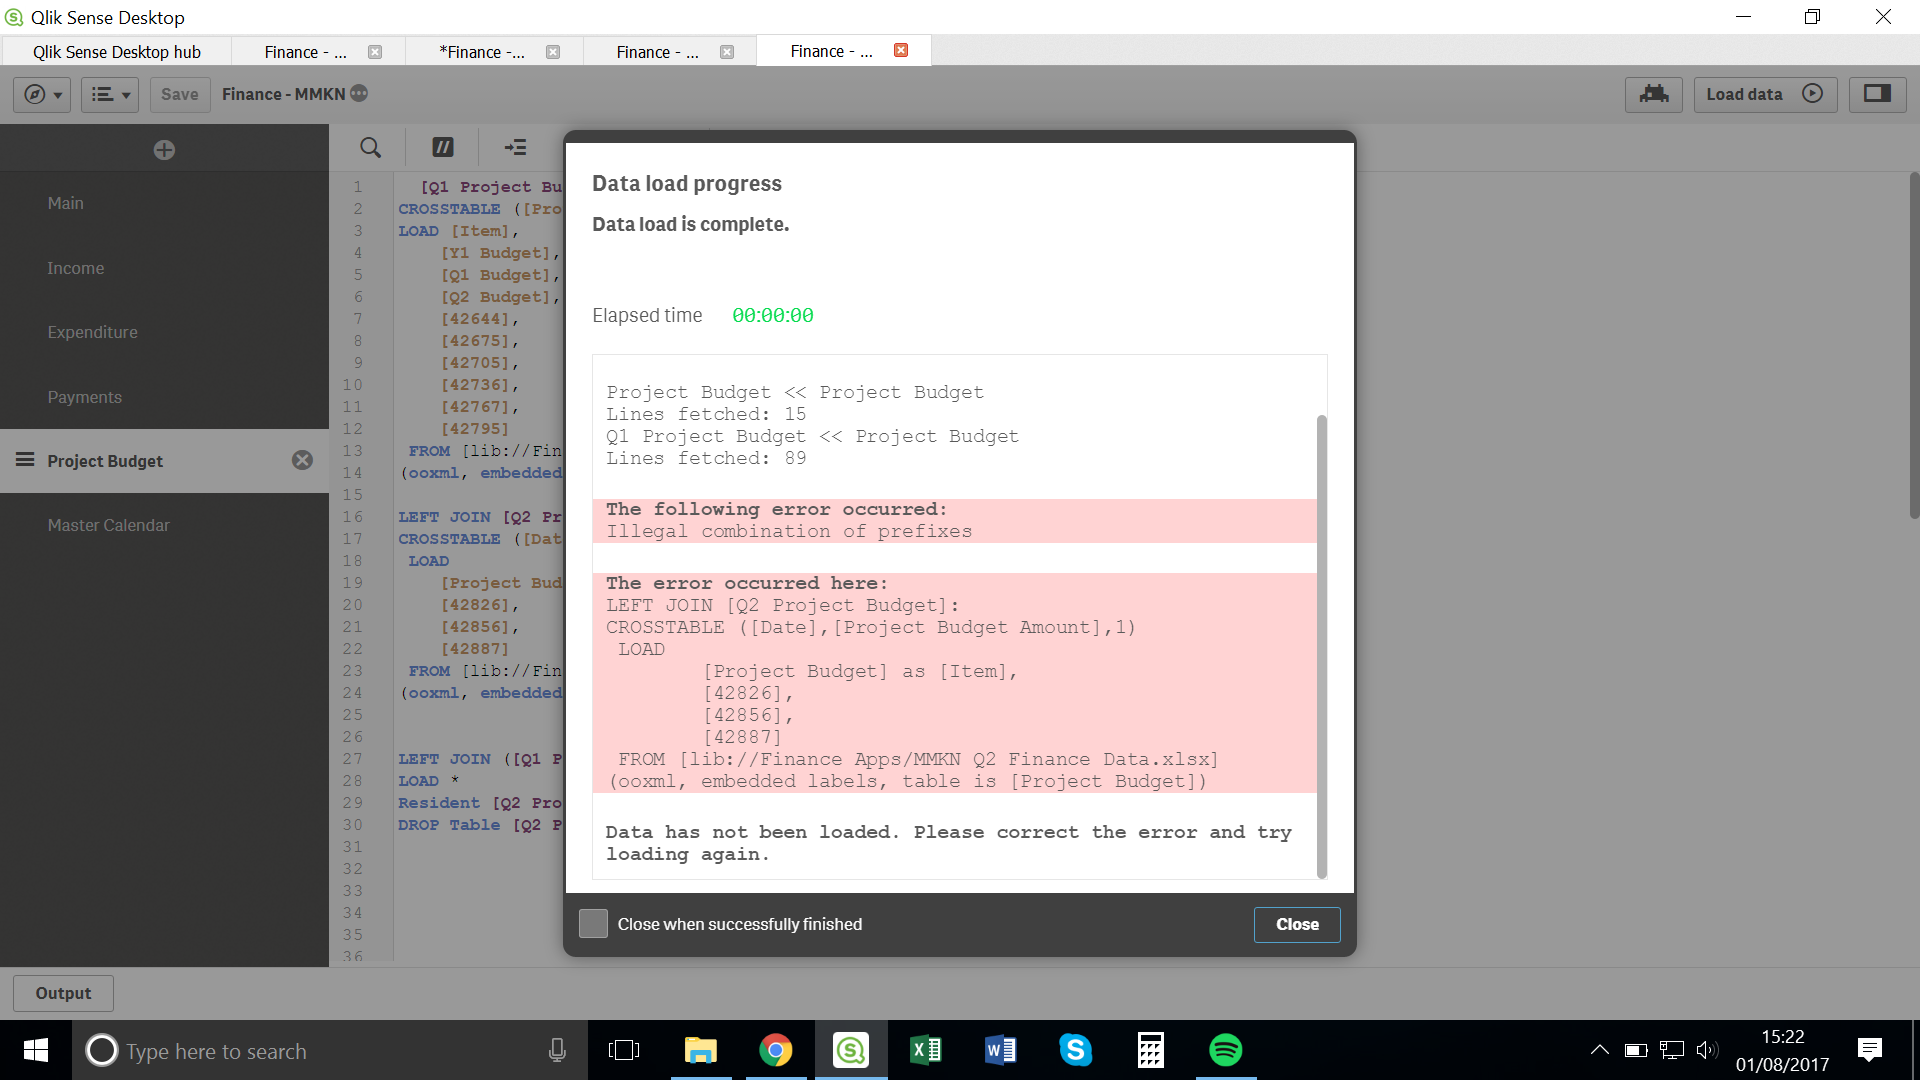Click the 'Lines fetched: 89' log line
Image resolution: width=1920 pixels, height=1080 pixels.
(x=706, y=458)
